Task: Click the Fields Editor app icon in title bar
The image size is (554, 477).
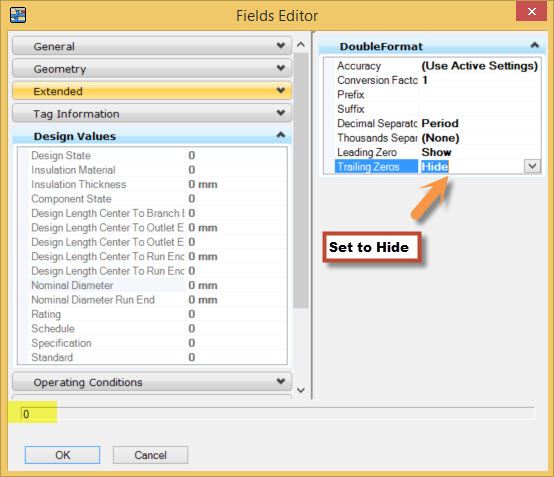Action: (x=18, y=16)
